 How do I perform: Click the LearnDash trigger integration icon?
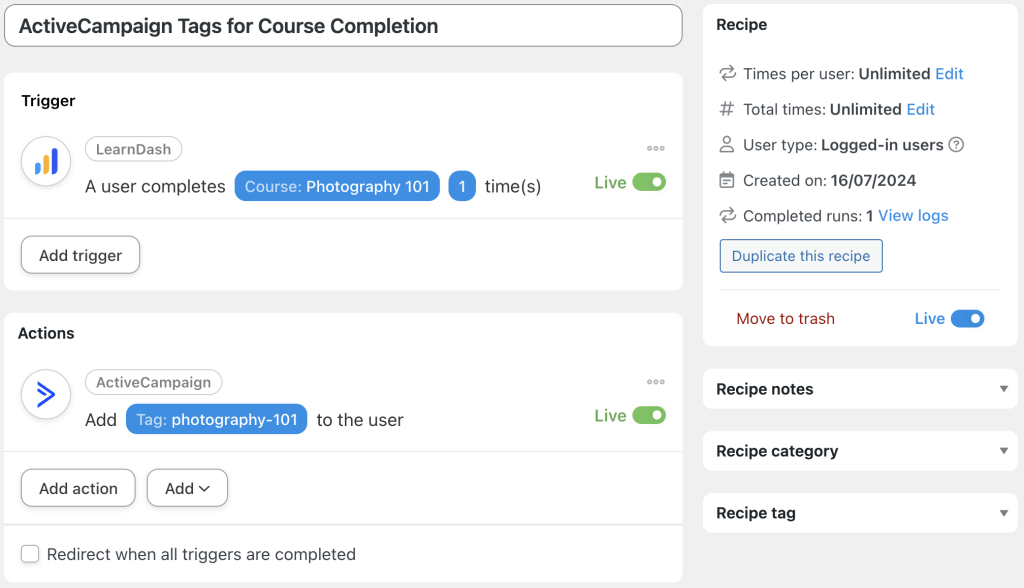44,161
